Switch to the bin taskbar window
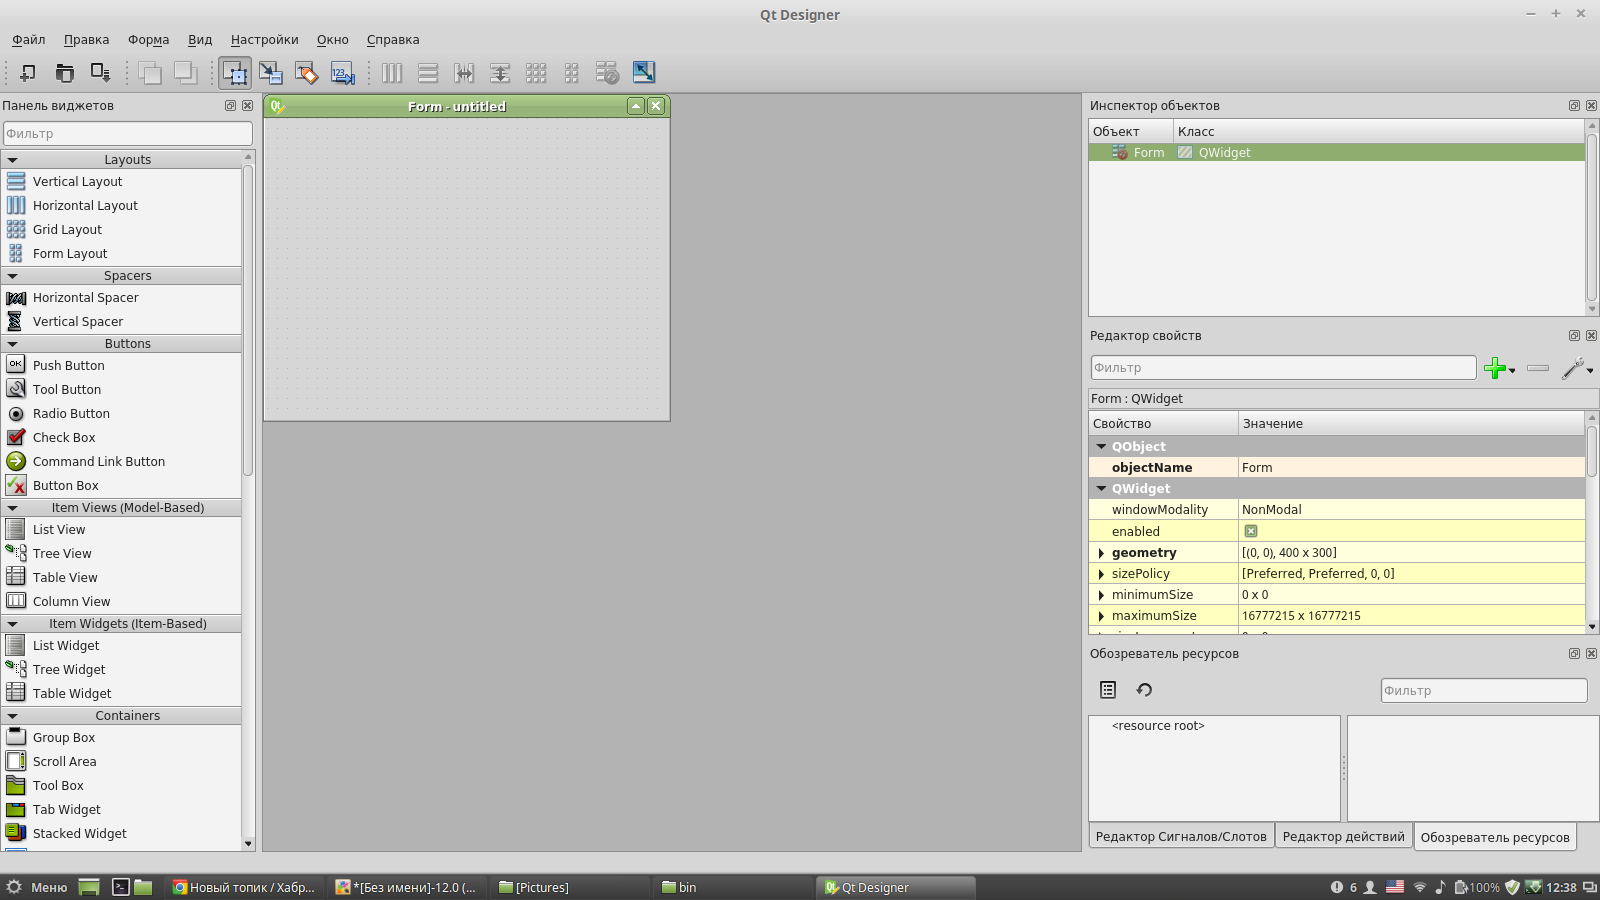Image resolution: width=1600 pixels, height=900 pixels. coord(734,887)
